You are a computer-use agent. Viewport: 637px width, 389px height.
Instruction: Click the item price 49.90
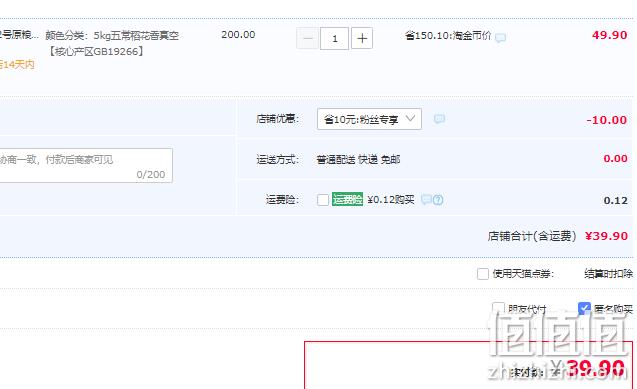pyautogui.click(x=609, y=35)
